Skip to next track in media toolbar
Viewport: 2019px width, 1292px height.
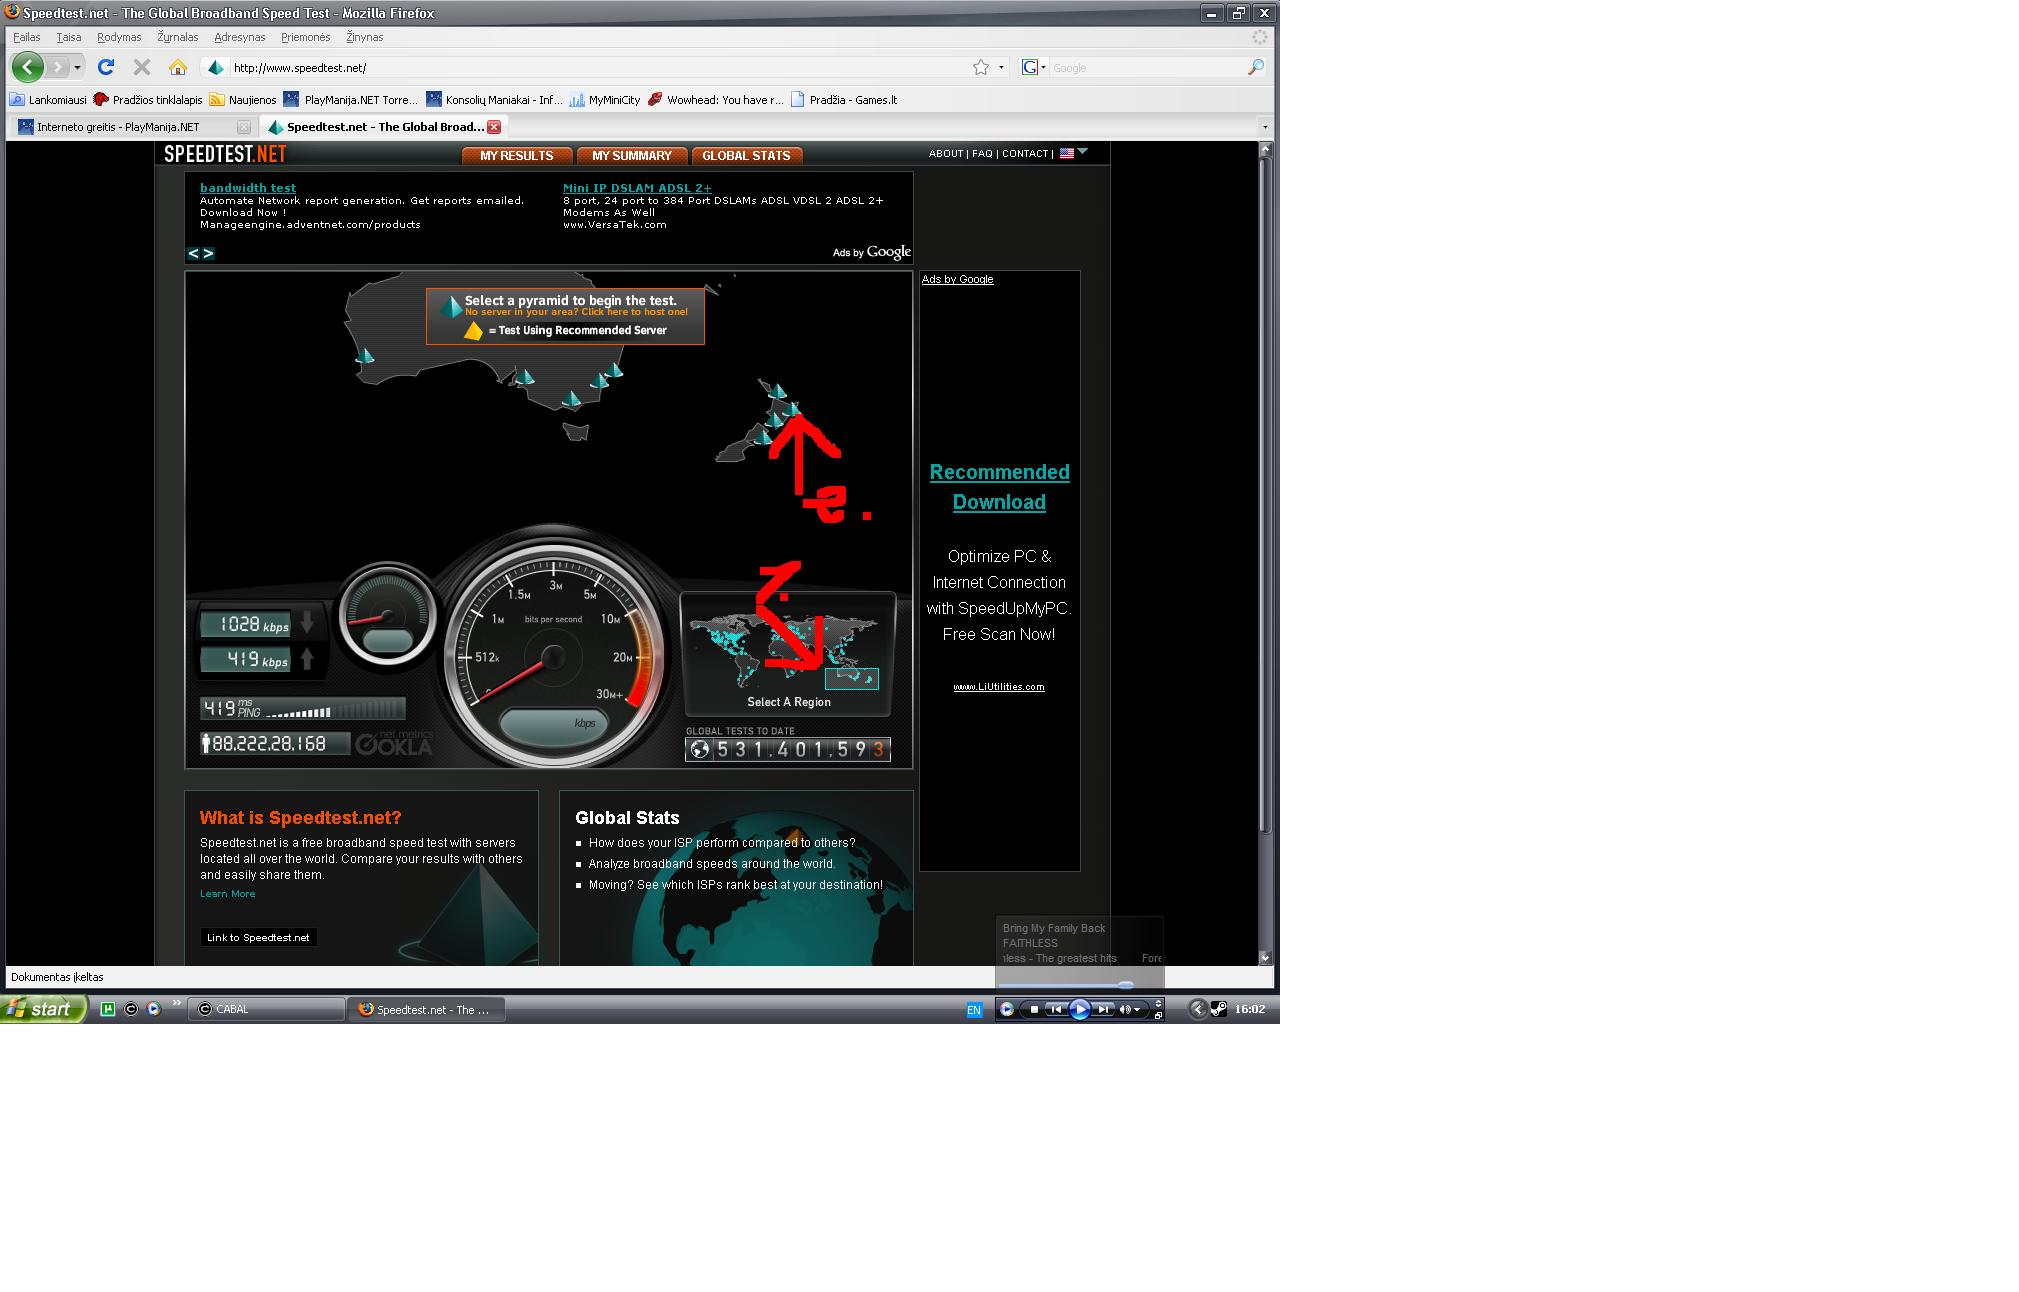(x=1103, y=1010)
